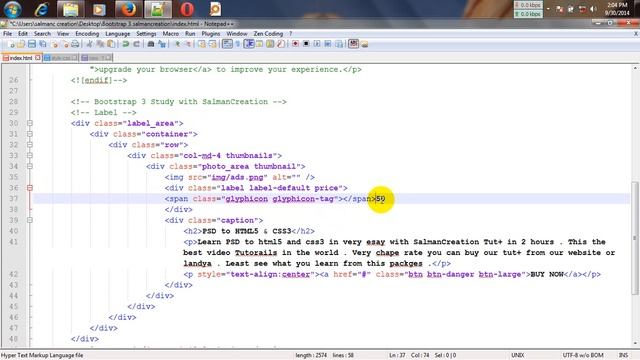Image resolution: width=640 pixels, height=360 pixels.
Task: Click synchronize horizontal scrolling icon
Action: coord(213,44)
